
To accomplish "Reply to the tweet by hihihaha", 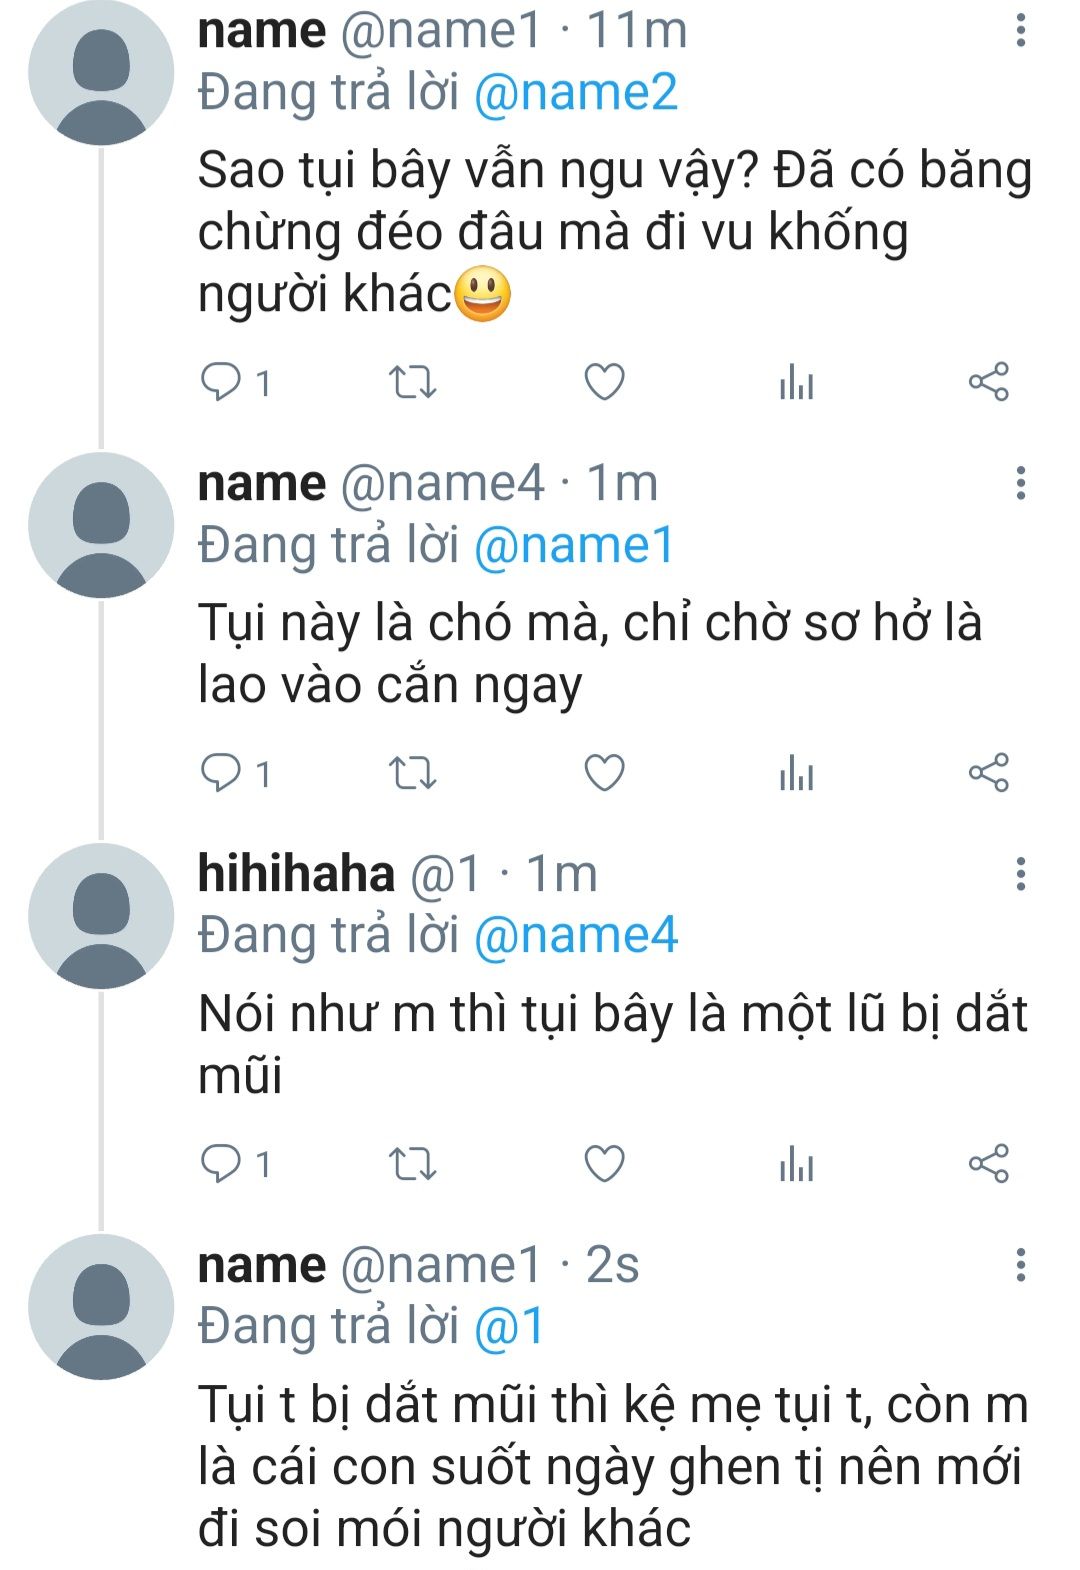I will (221, 1163).
